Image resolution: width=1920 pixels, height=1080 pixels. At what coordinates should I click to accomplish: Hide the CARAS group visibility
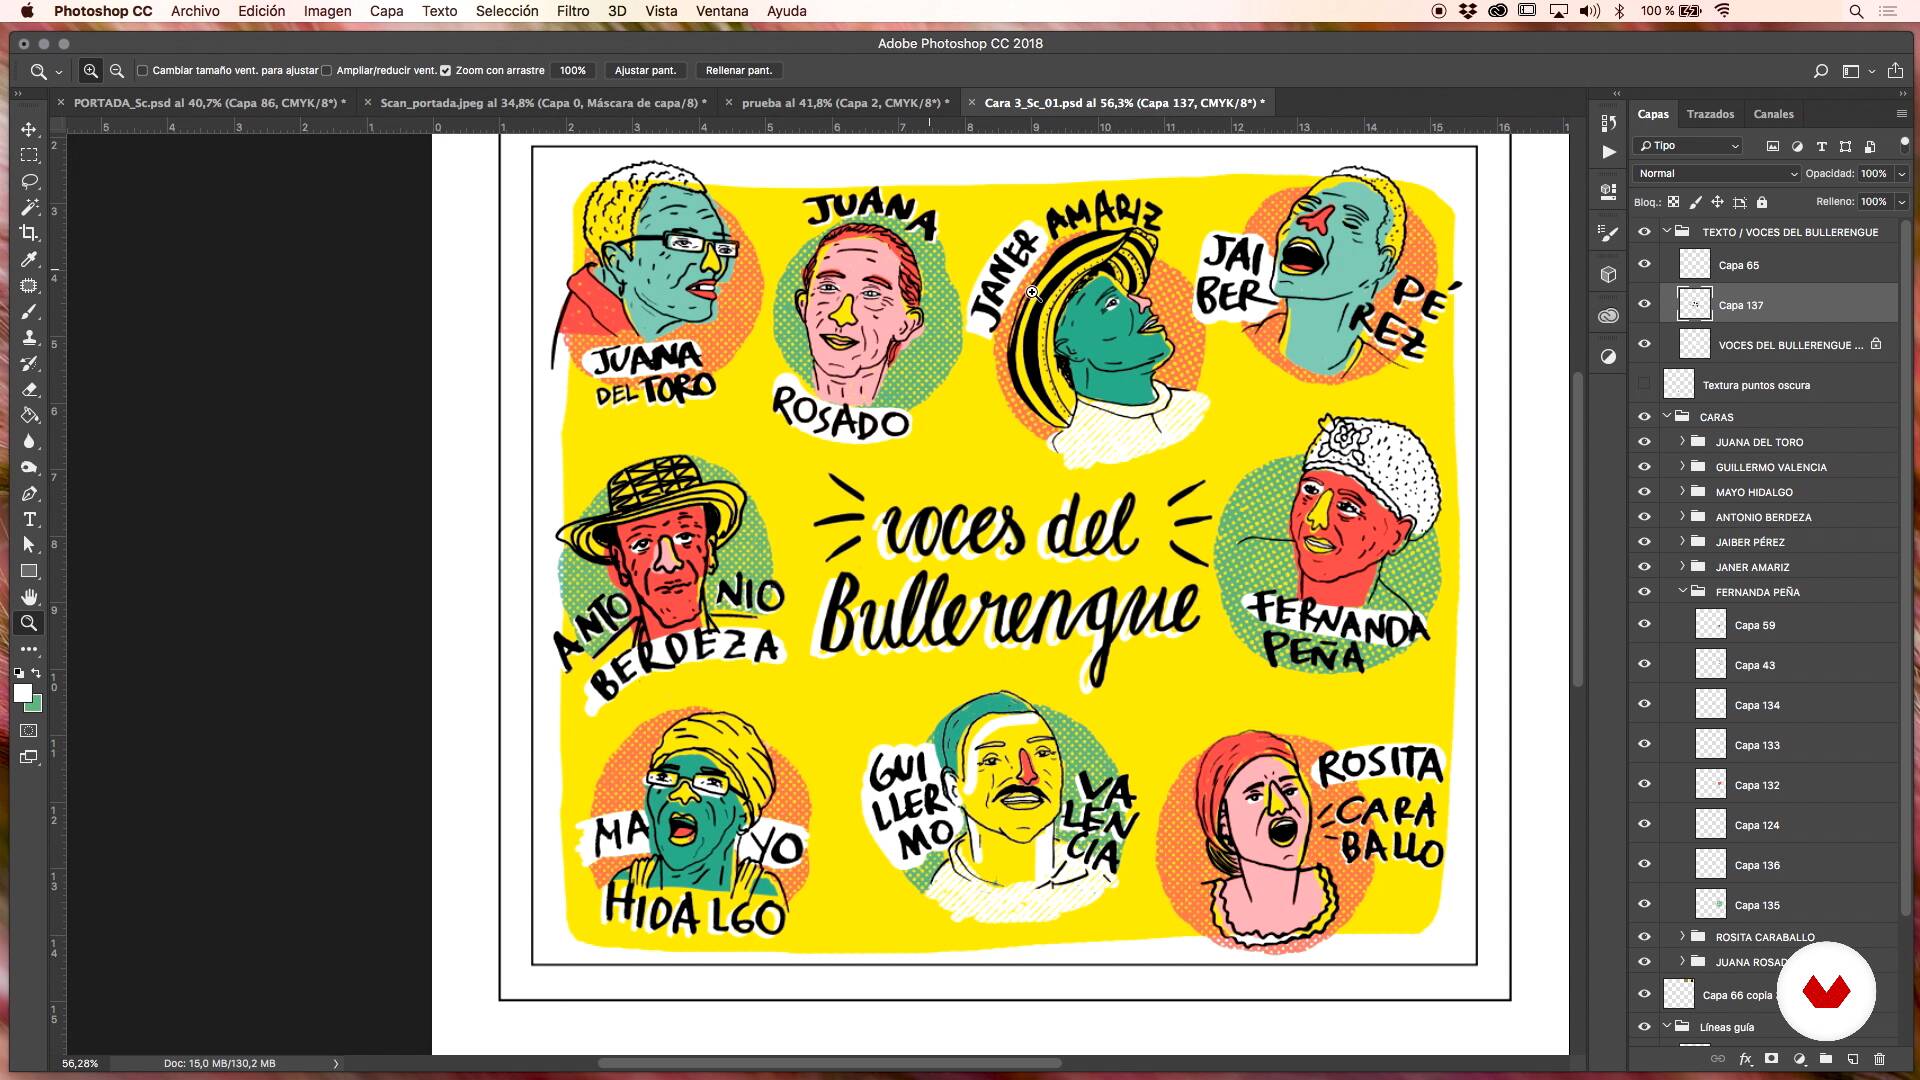(1644, 417)
